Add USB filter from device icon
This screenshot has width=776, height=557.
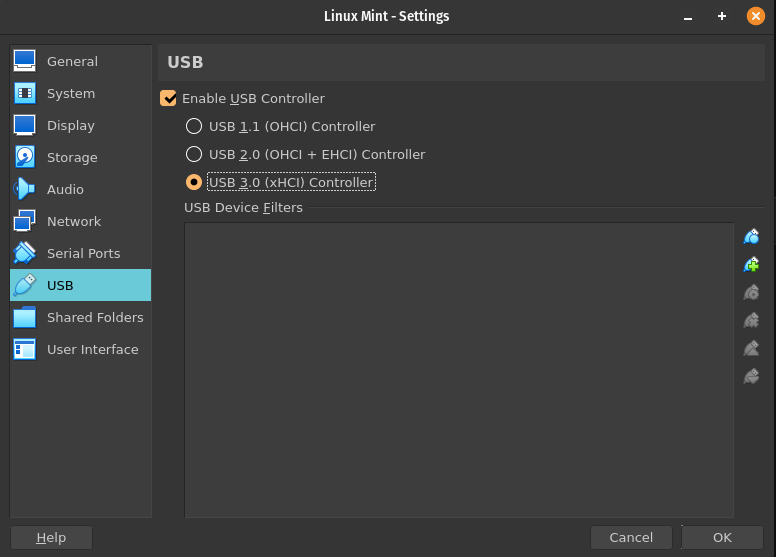(x=751, y=265)
